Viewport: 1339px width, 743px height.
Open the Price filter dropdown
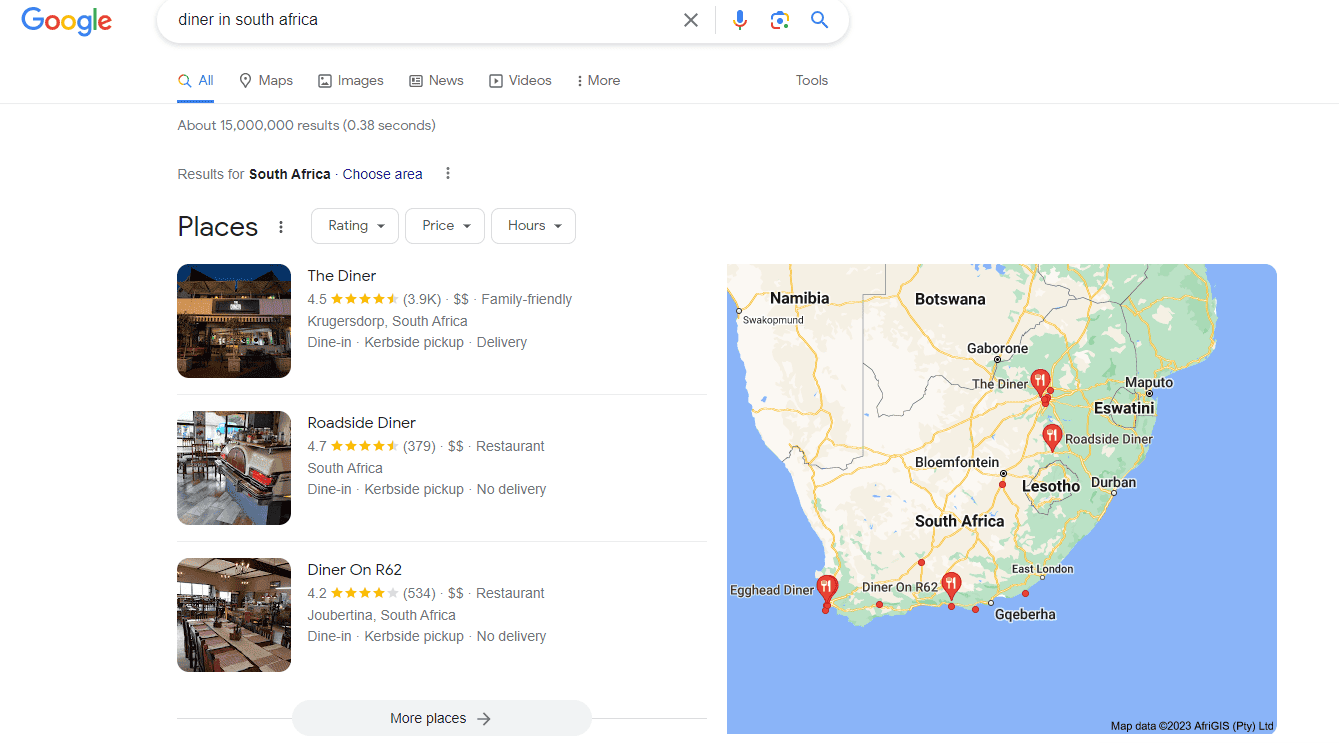444,225
